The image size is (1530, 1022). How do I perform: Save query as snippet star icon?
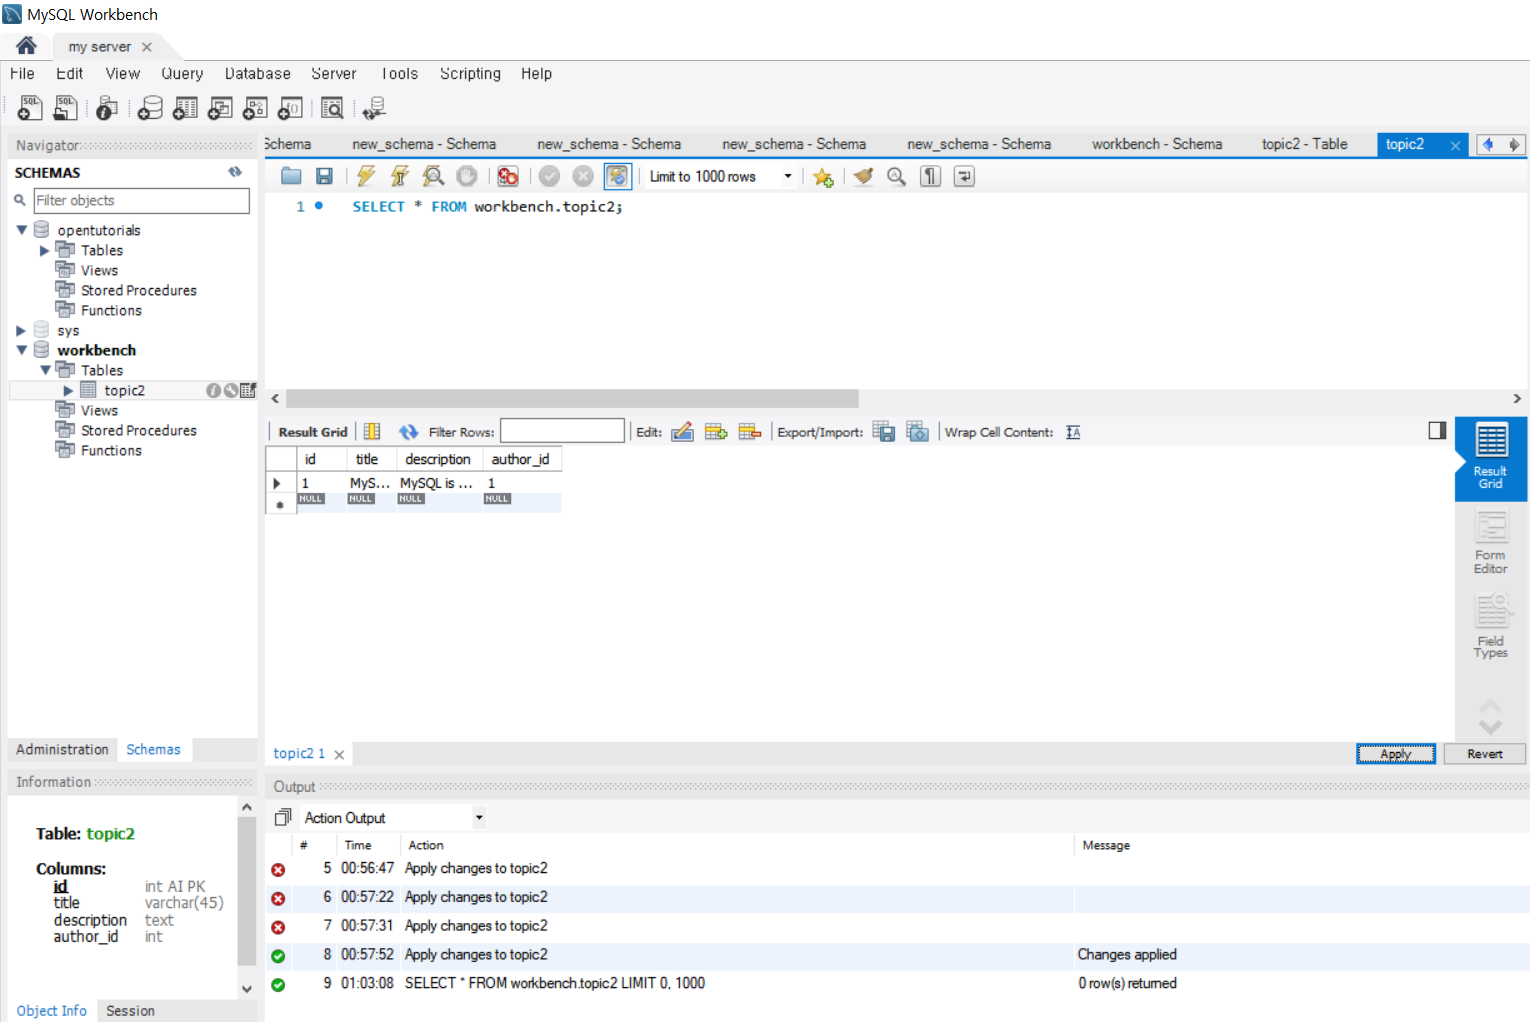point(823,177)
